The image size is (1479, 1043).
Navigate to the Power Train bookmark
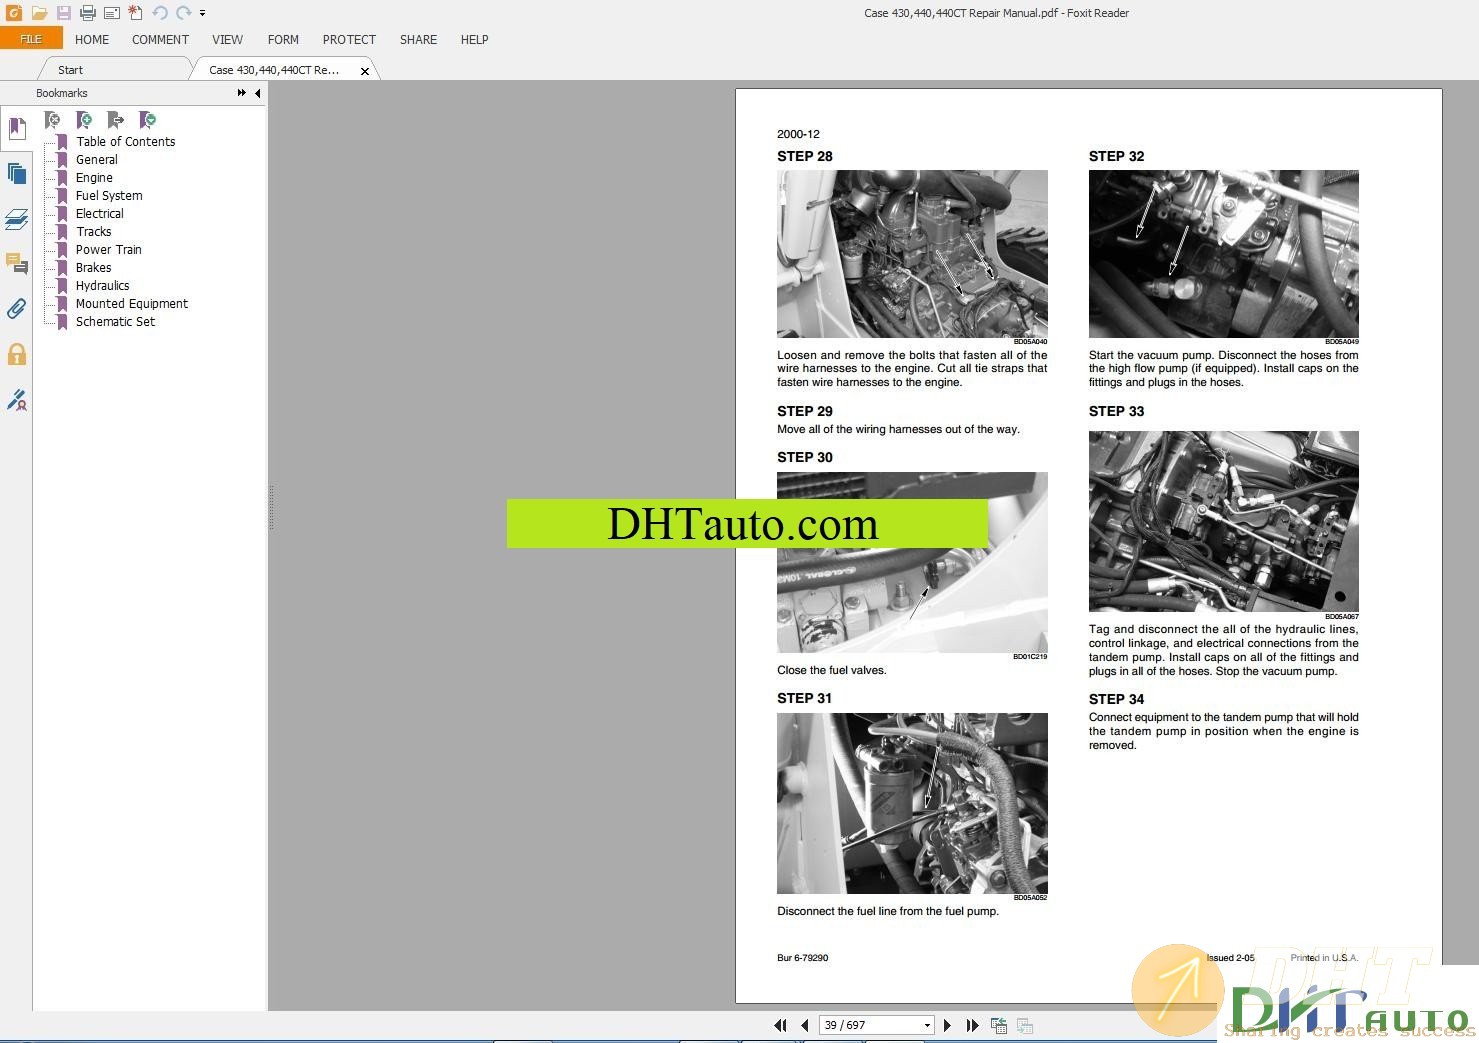[109, 250]
